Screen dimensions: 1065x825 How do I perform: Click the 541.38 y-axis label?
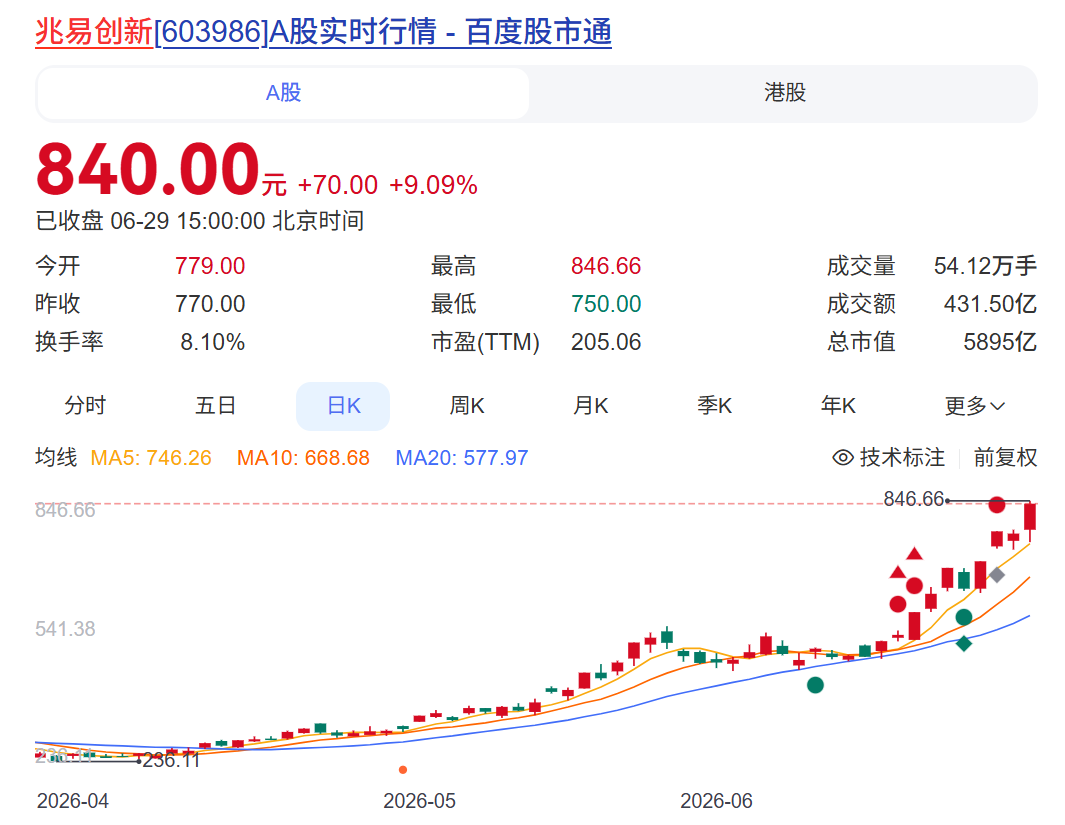[x=65, y=629]
